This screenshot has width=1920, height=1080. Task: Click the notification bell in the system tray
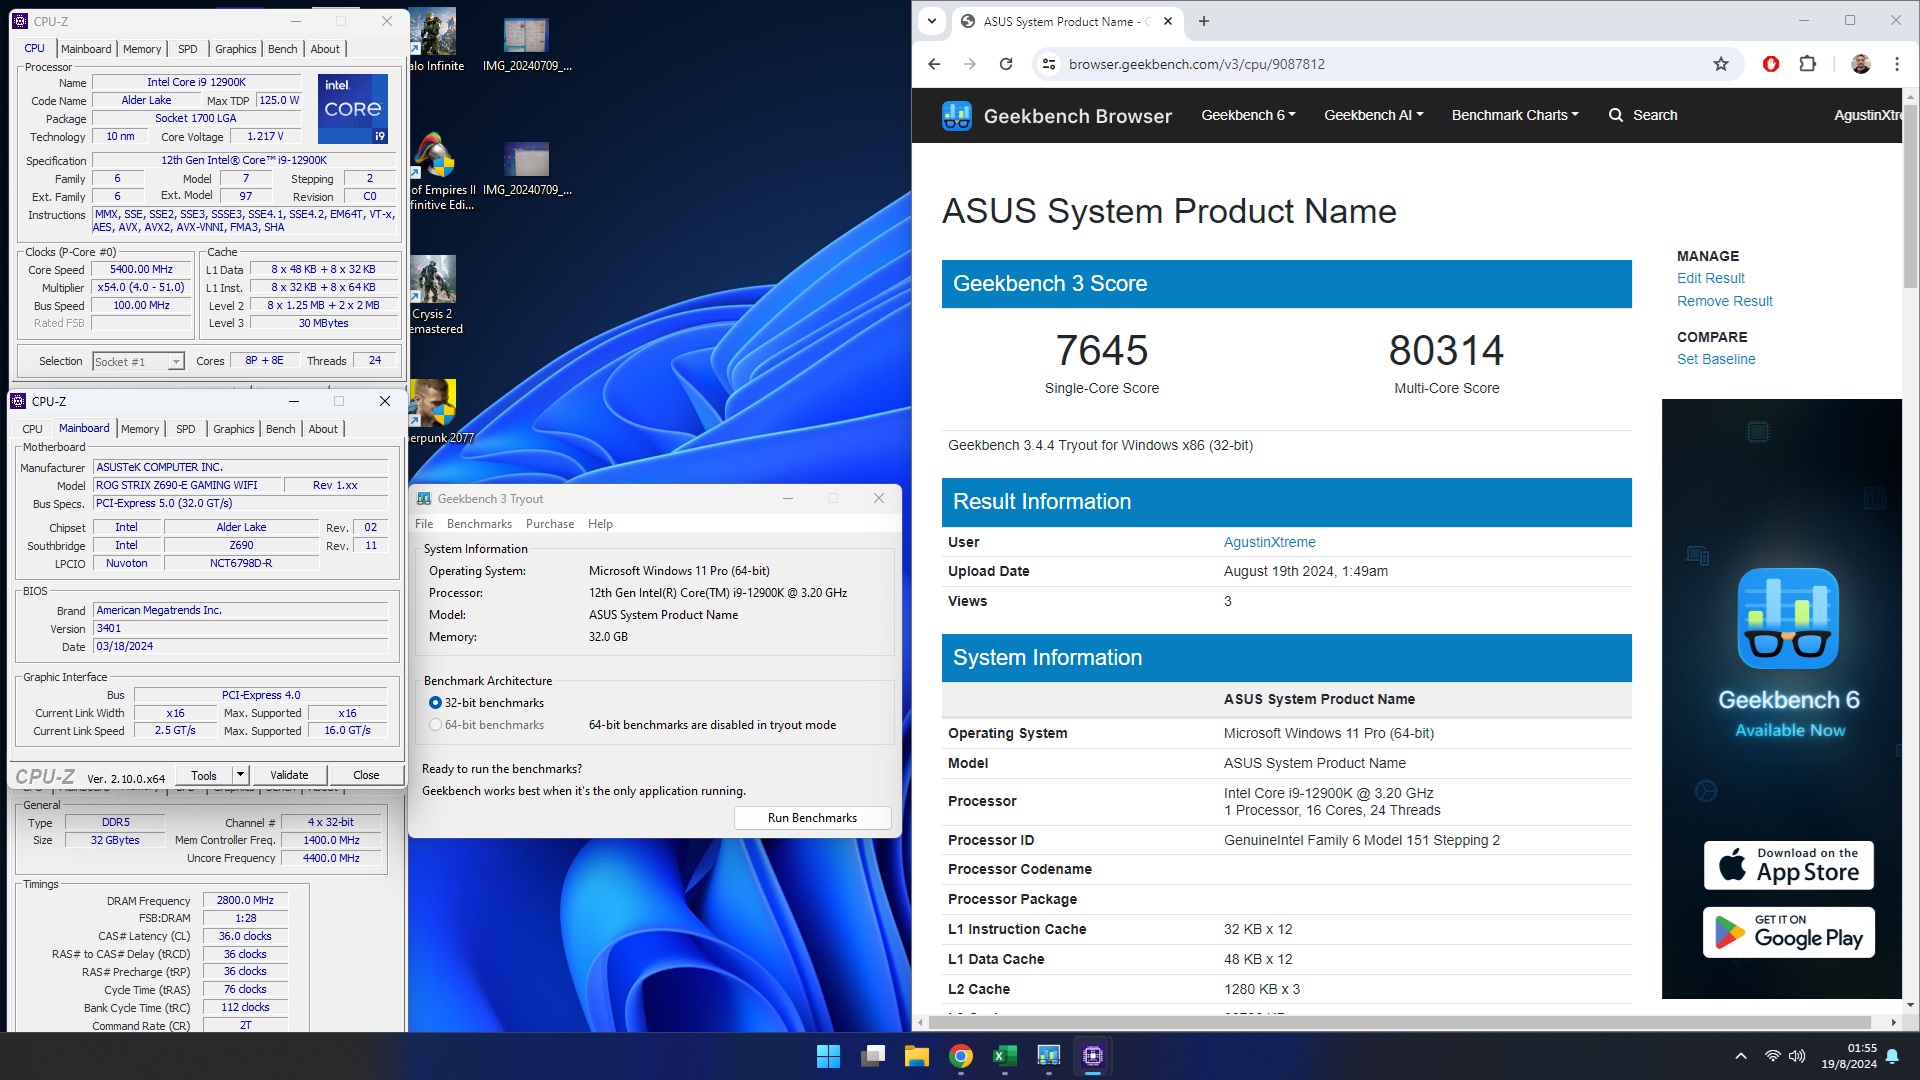[1892, 1056]
